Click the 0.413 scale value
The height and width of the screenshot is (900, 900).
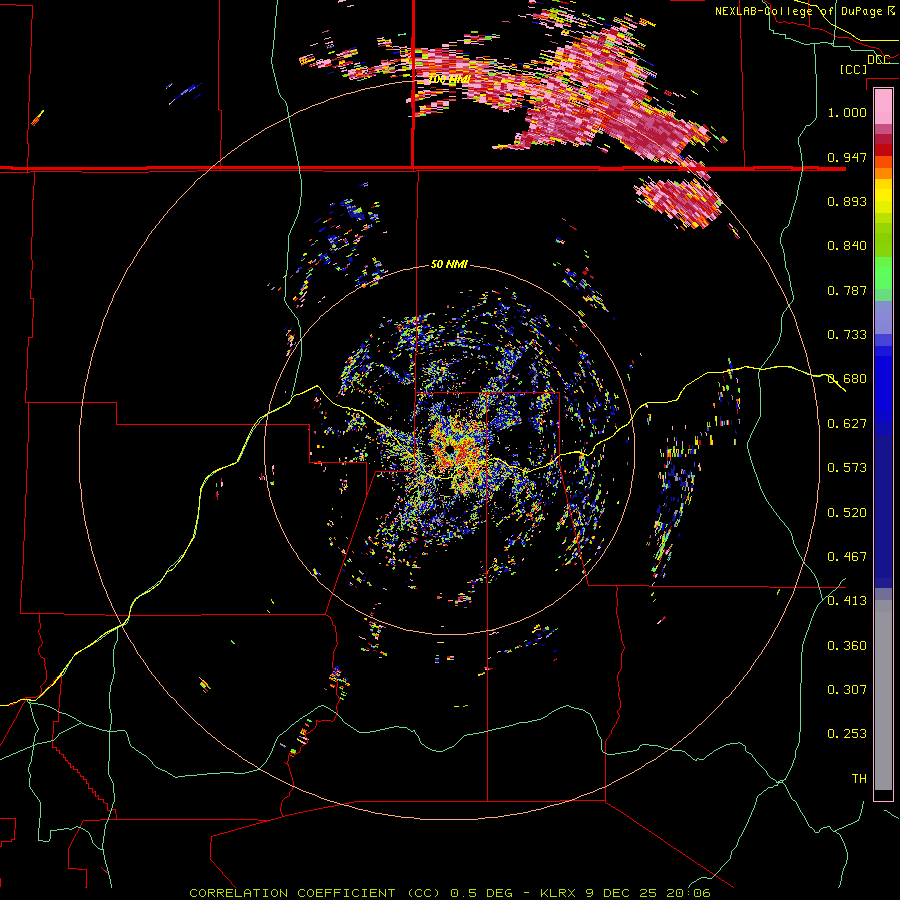pyautogui.click(x=847, y=601)
